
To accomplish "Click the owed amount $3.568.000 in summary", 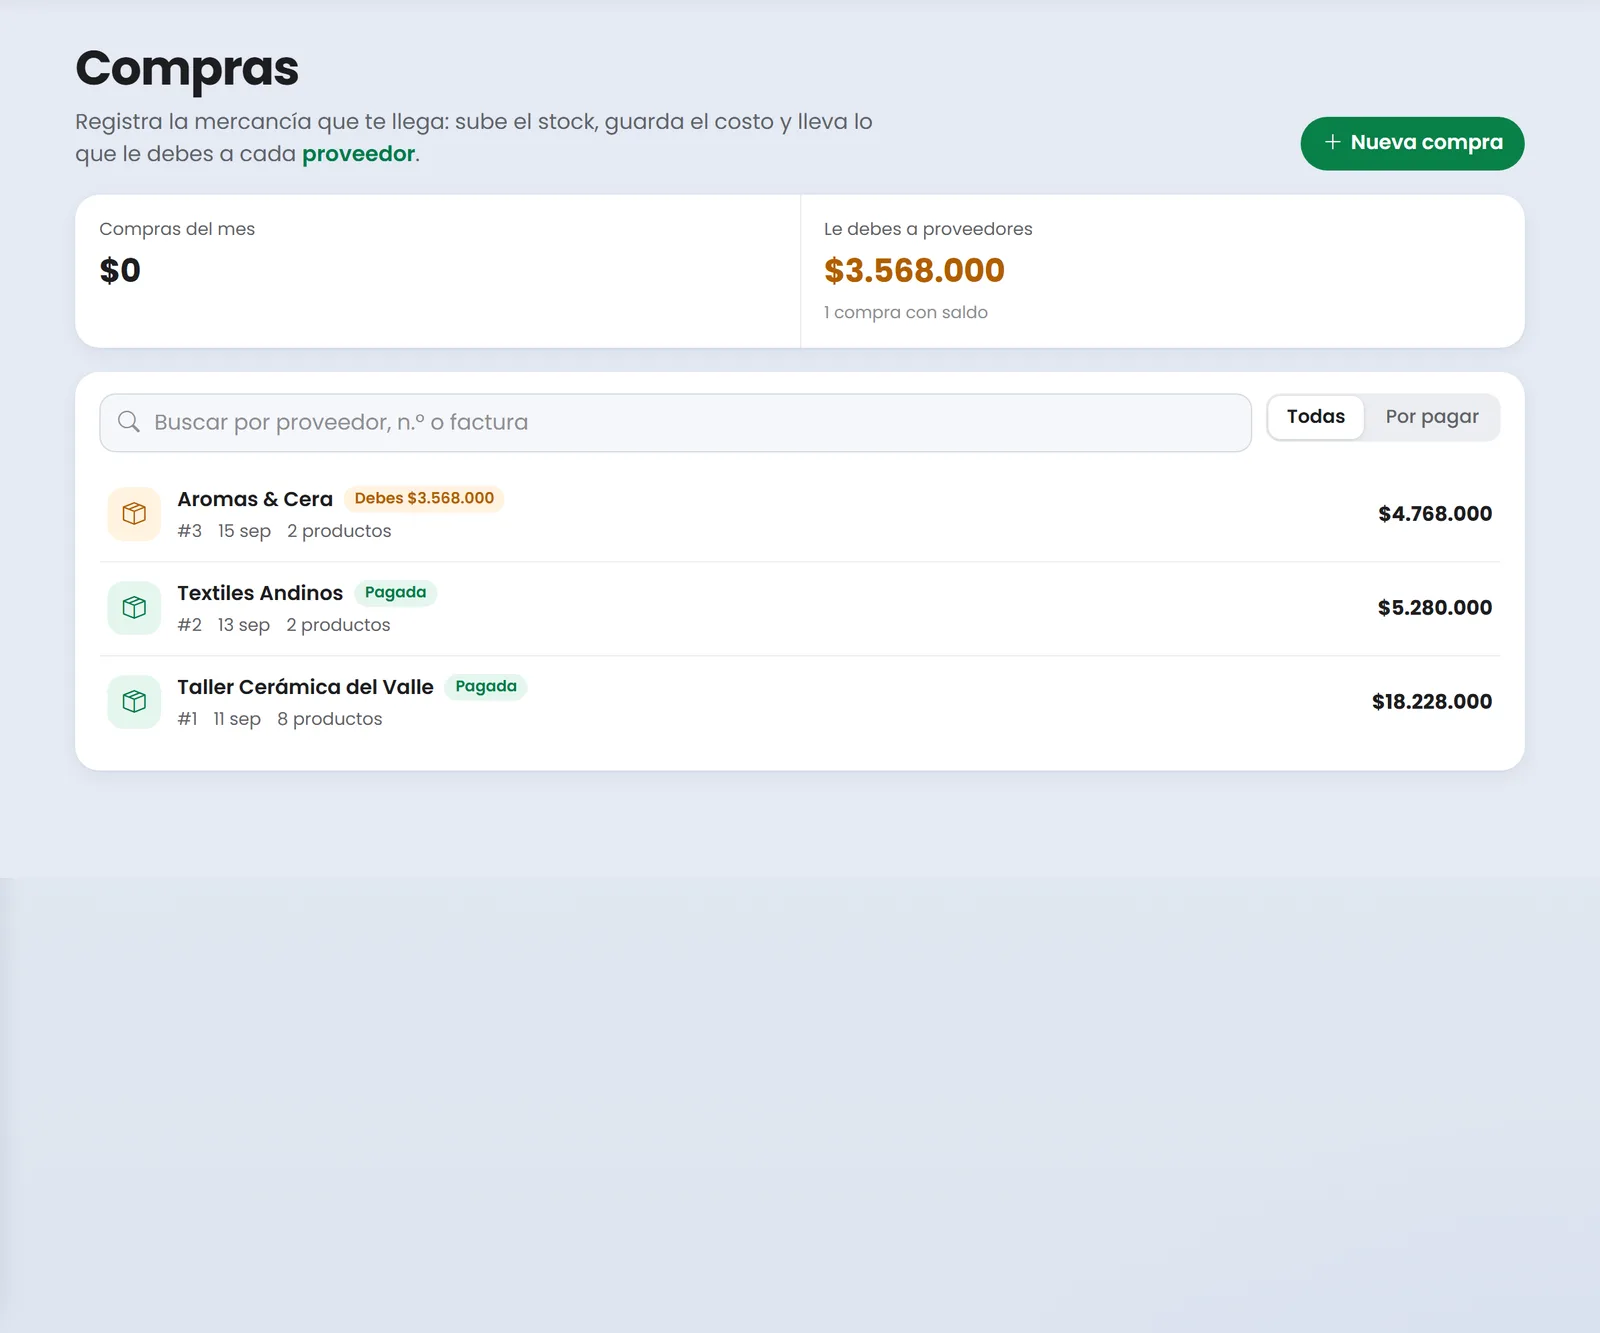I will pyautogui.click(x=914, y=270).
